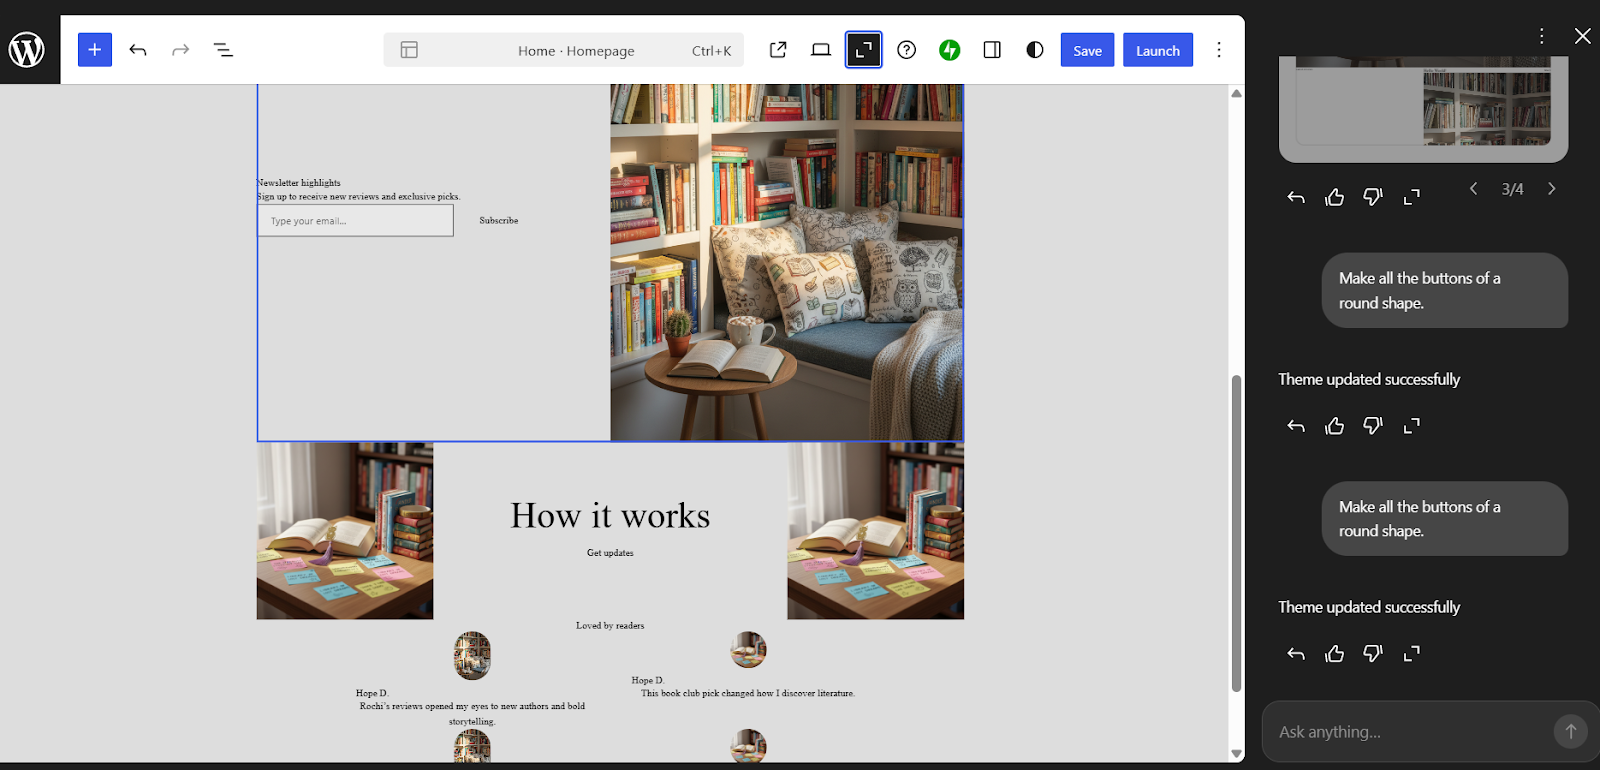Open the block inserter plus button
Image resolution: width=1600 pixels, height=770 pixels.
point(95,50)
